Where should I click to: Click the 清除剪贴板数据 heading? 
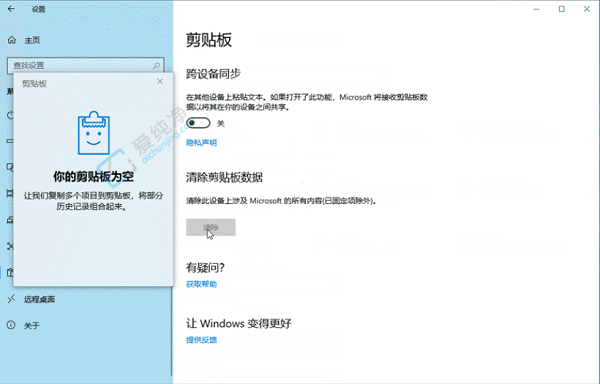[x=224, y=177]
